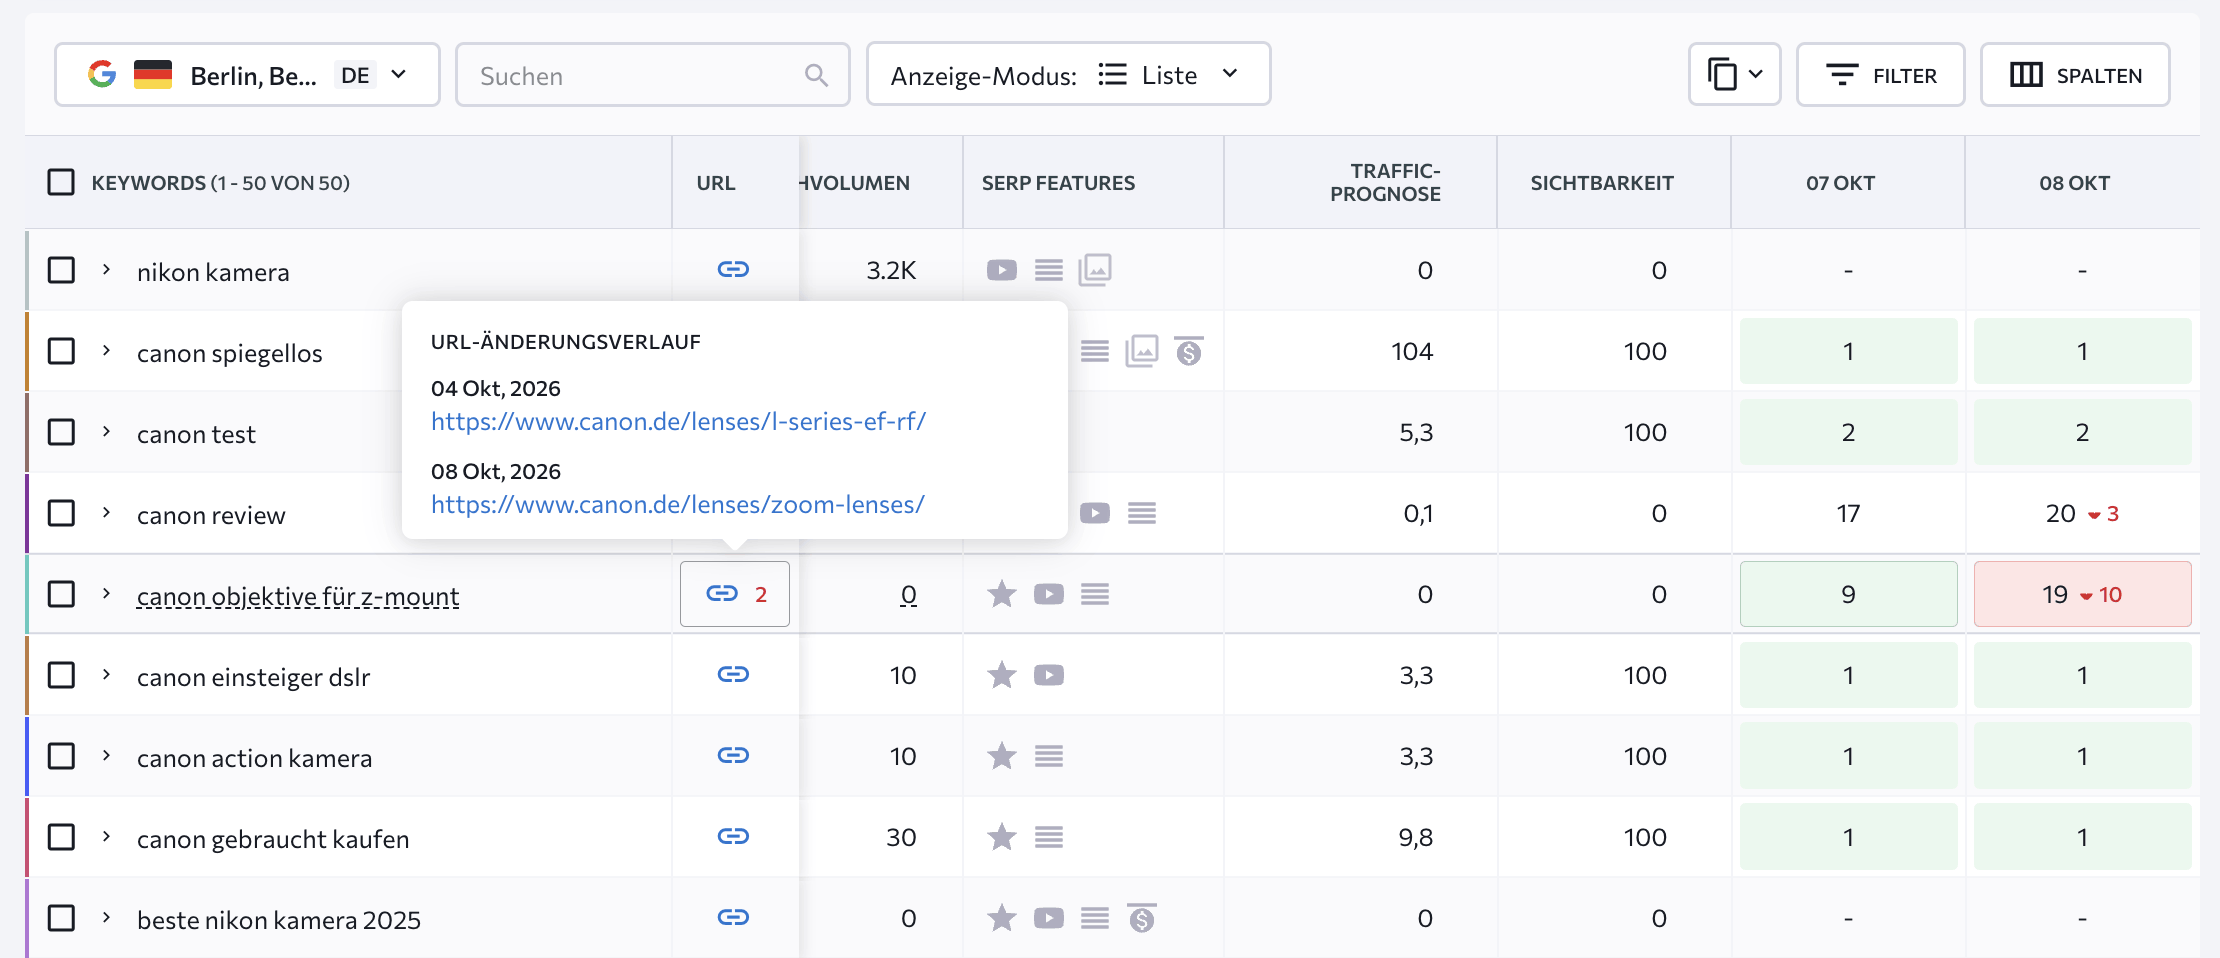Open the Berlin DE search engine dropdown
The image size is (2220, 958).
pos(247,75)
